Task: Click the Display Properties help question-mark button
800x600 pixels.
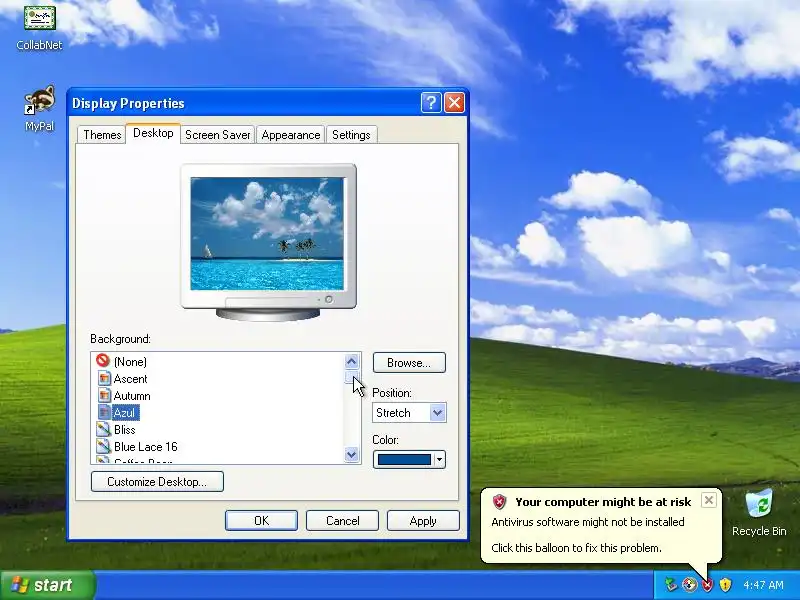Action: click(x=431, y=103)
